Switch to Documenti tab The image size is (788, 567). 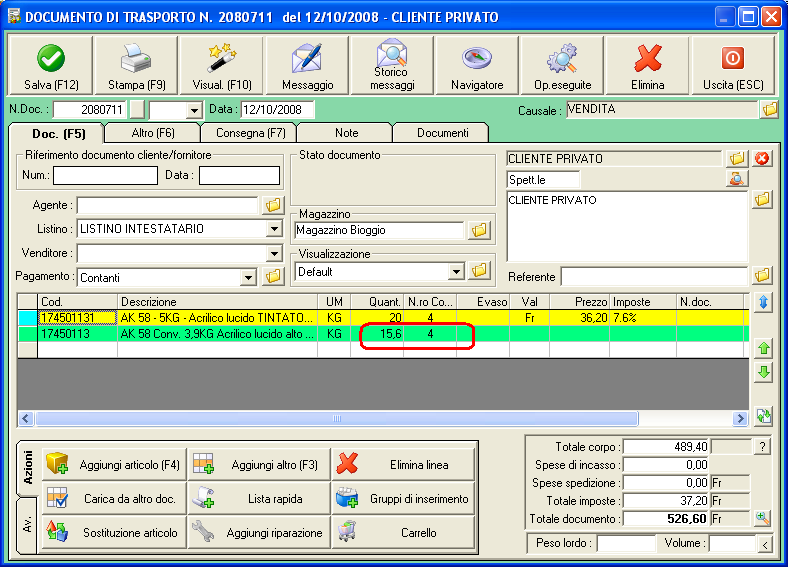(x=442, y=133)
